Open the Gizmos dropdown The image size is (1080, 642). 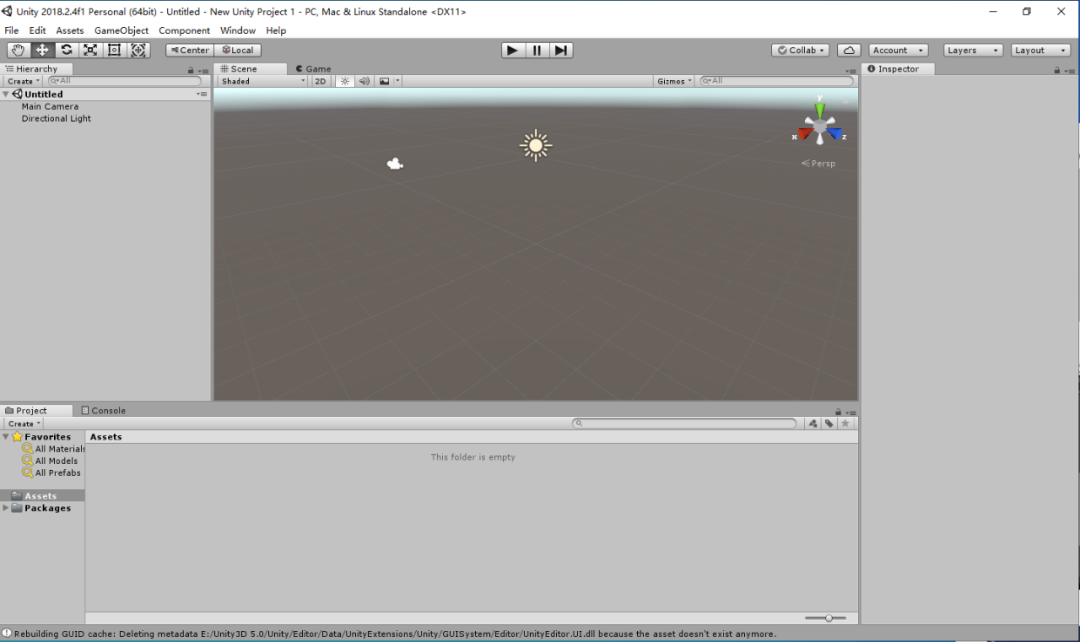674,81
